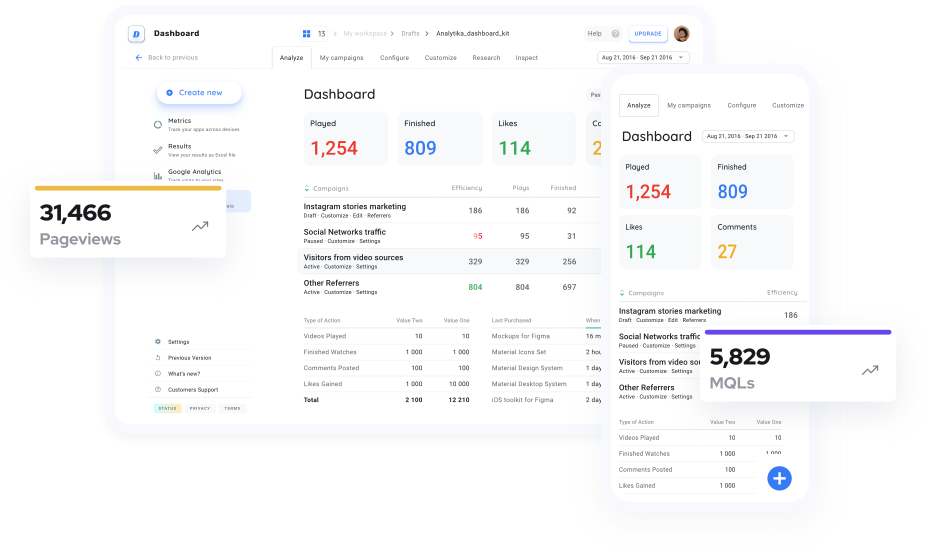Sort desktop Campaigns column via arrows icon

306,188
